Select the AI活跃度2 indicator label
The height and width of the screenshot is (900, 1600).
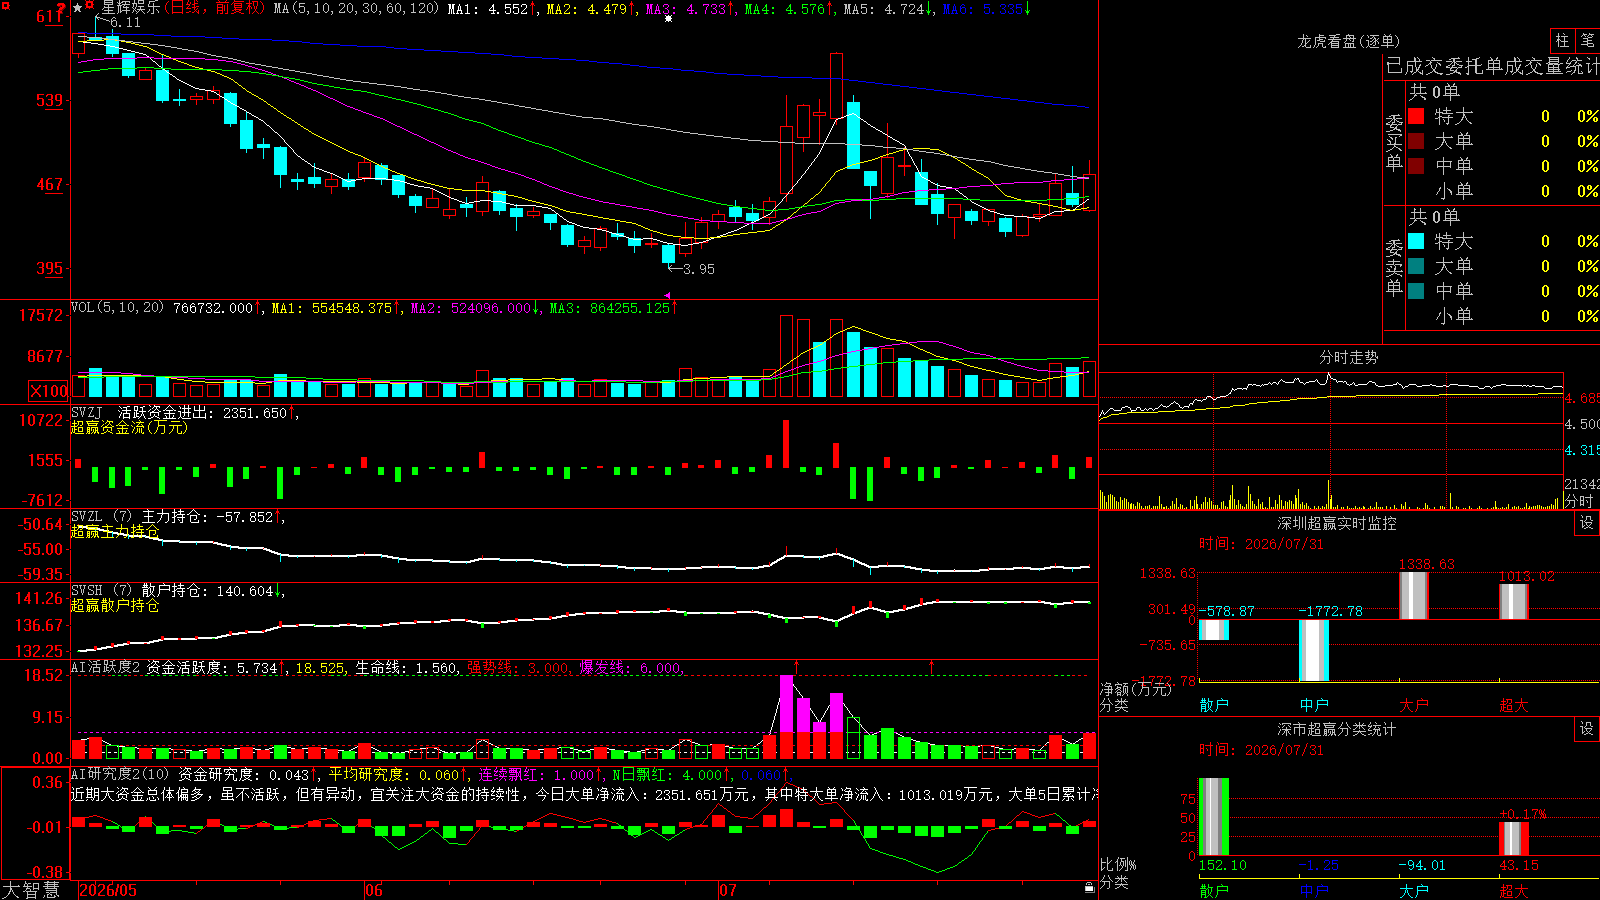(x=105, y=668)
